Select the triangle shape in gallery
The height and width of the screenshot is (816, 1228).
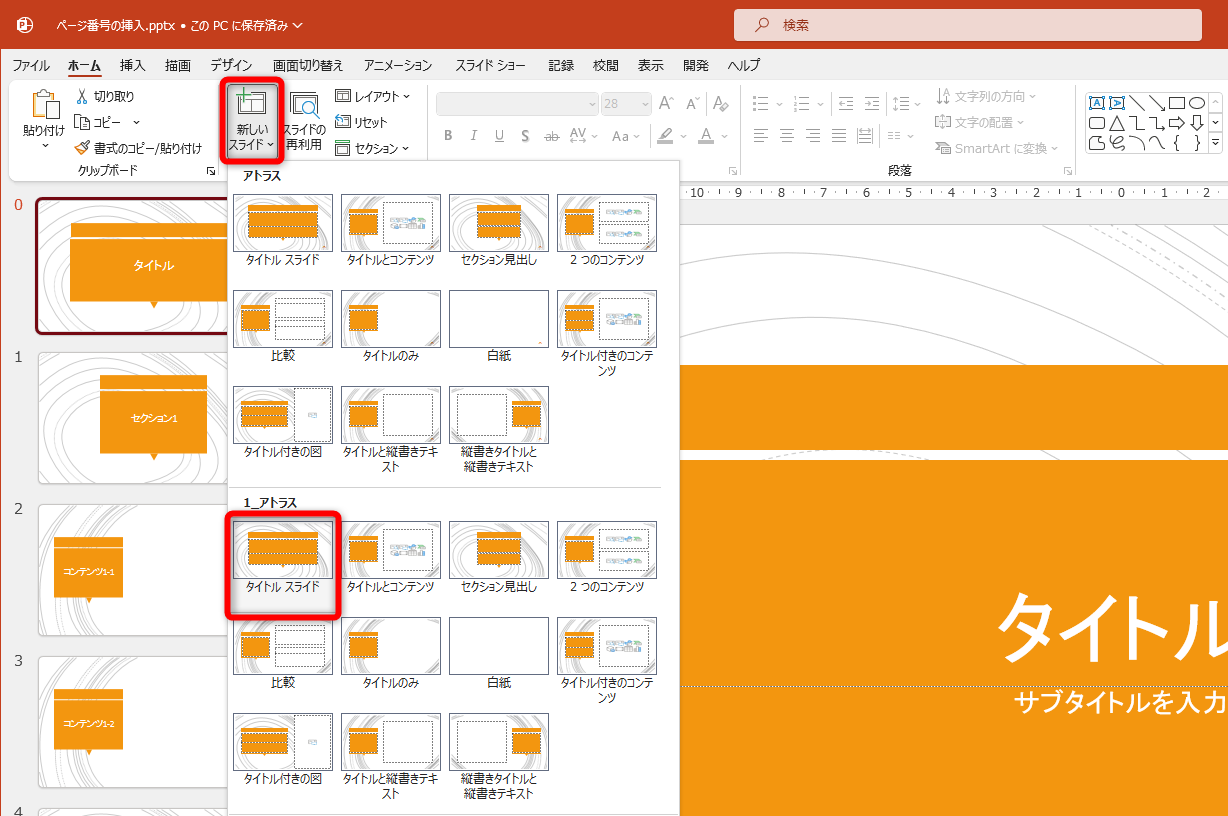tap(1117, 123)
